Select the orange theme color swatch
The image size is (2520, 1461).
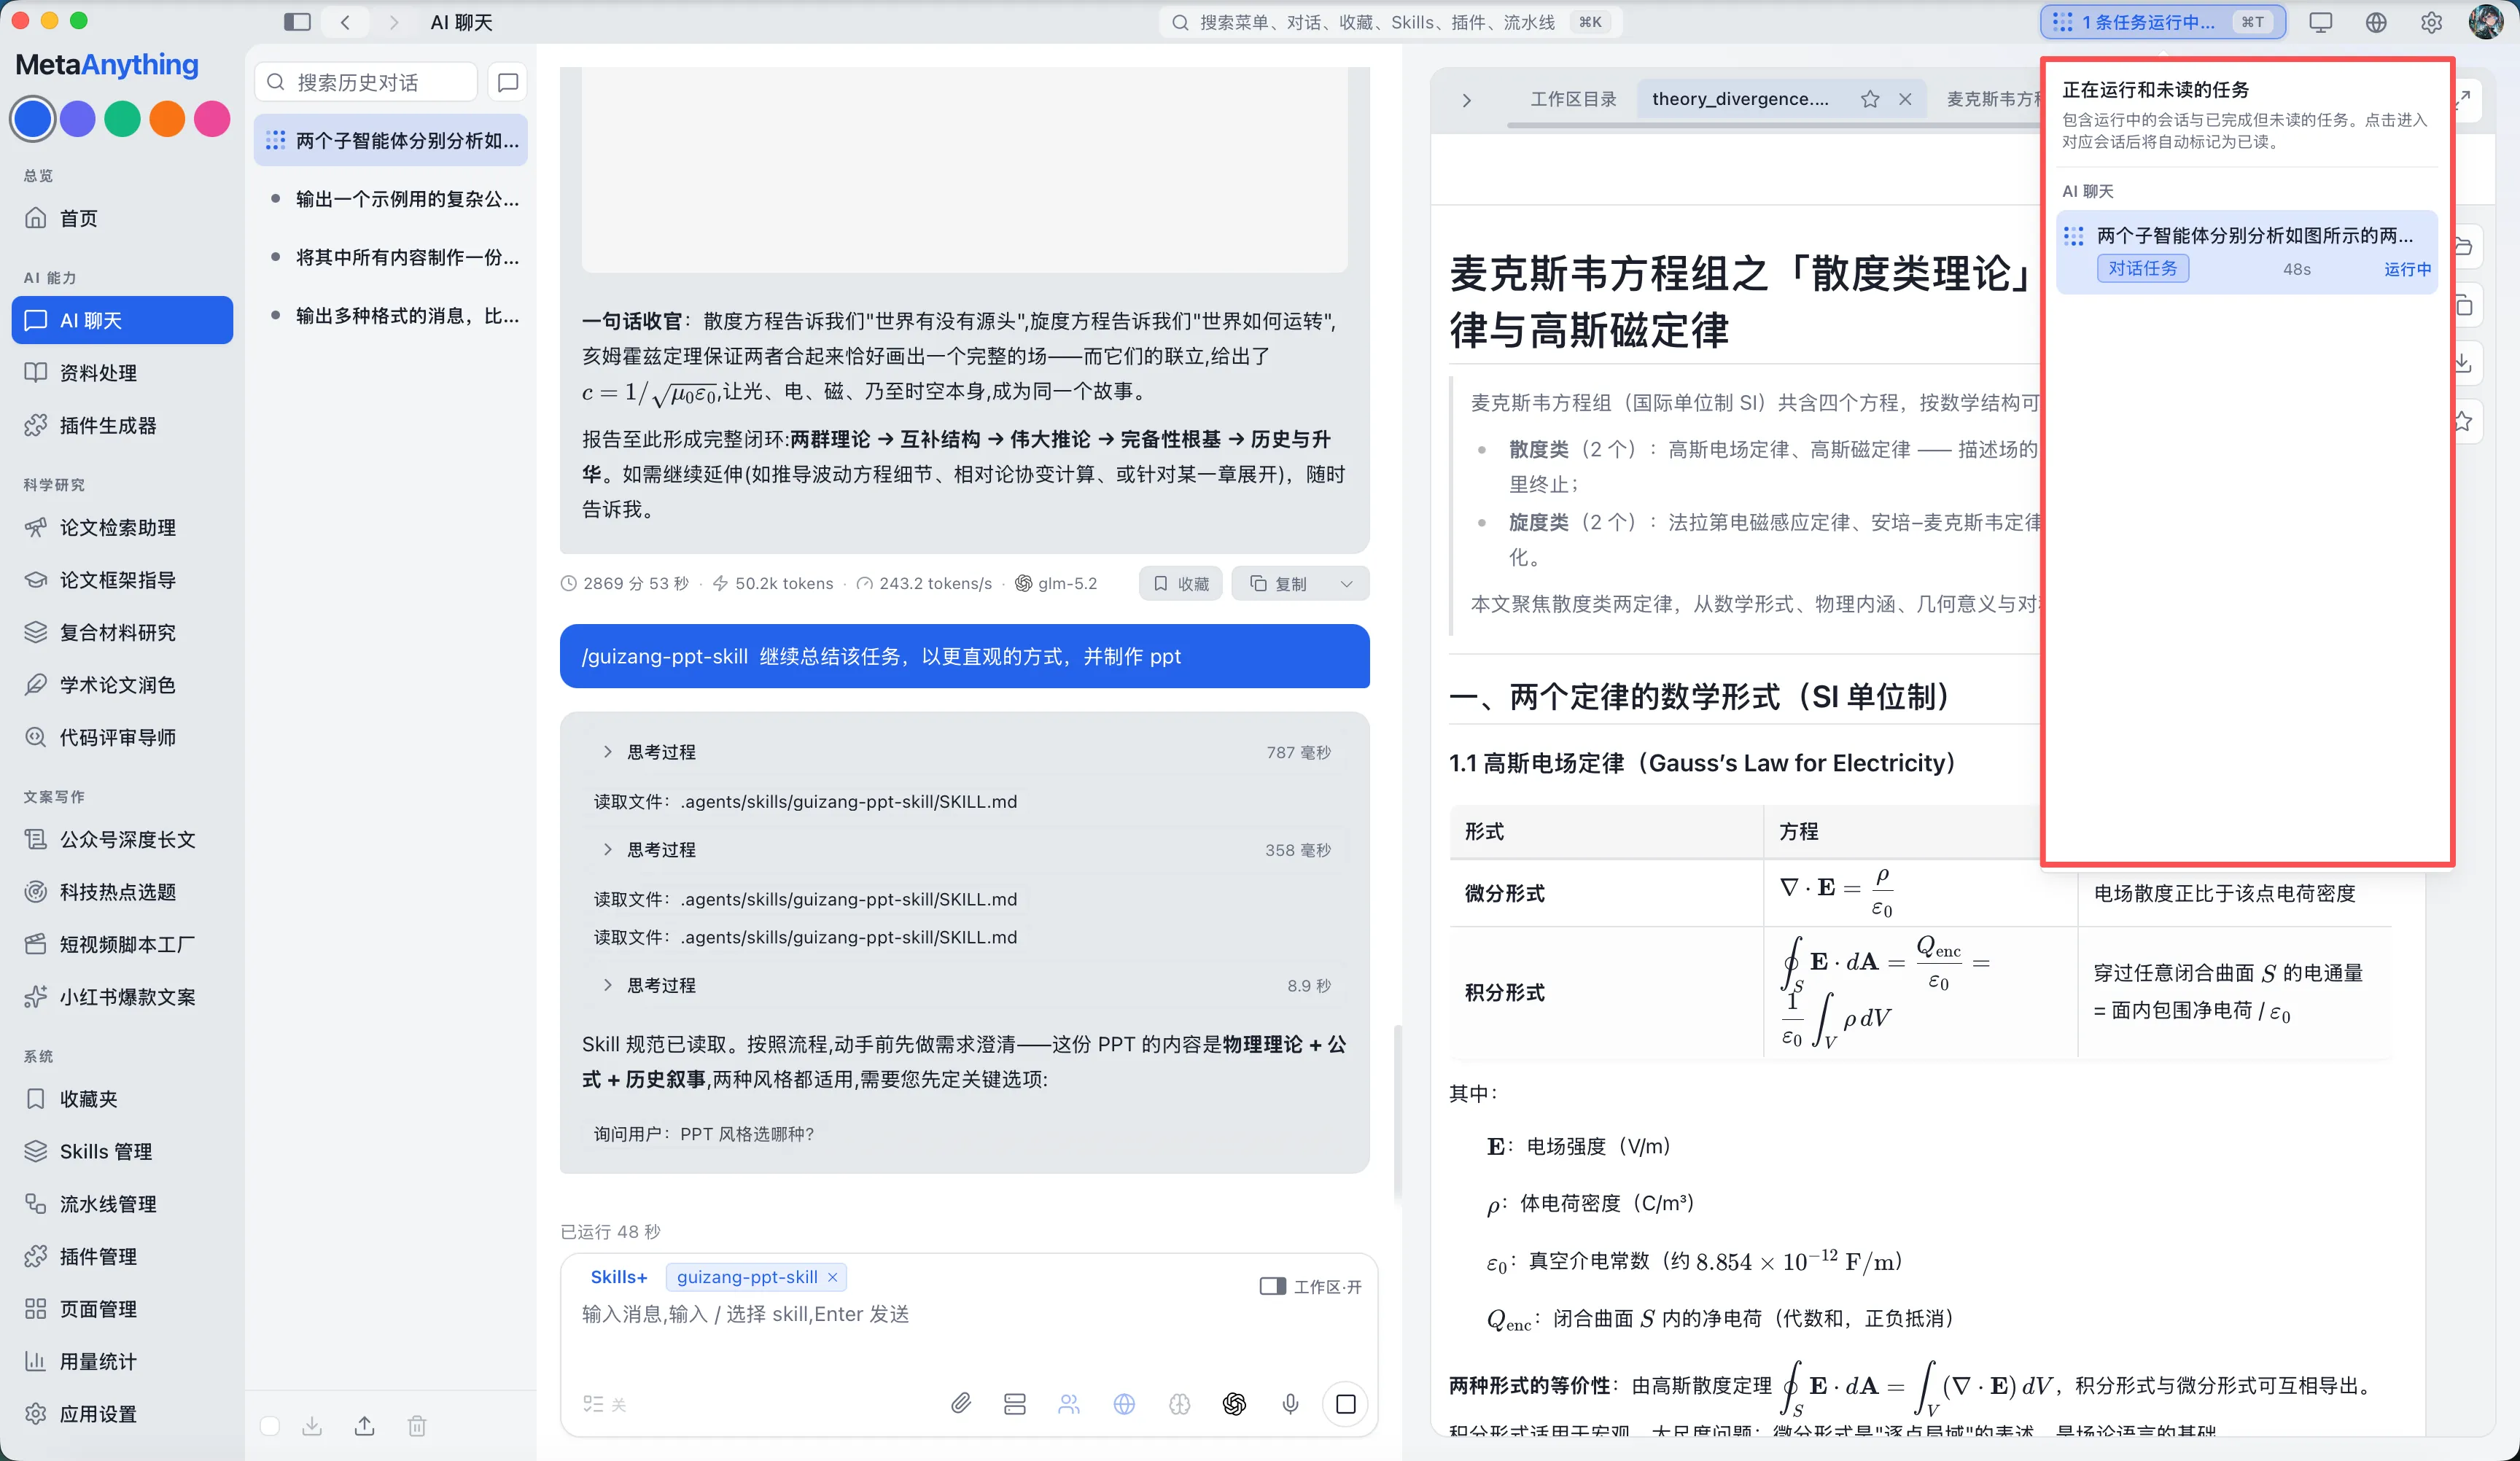[x=167, y=119]
